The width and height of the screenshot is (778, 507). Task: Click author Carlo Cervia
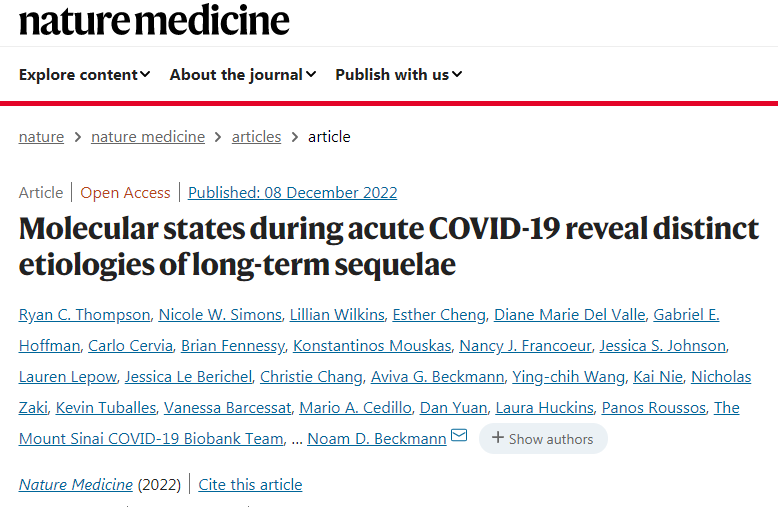coord(130,346)
